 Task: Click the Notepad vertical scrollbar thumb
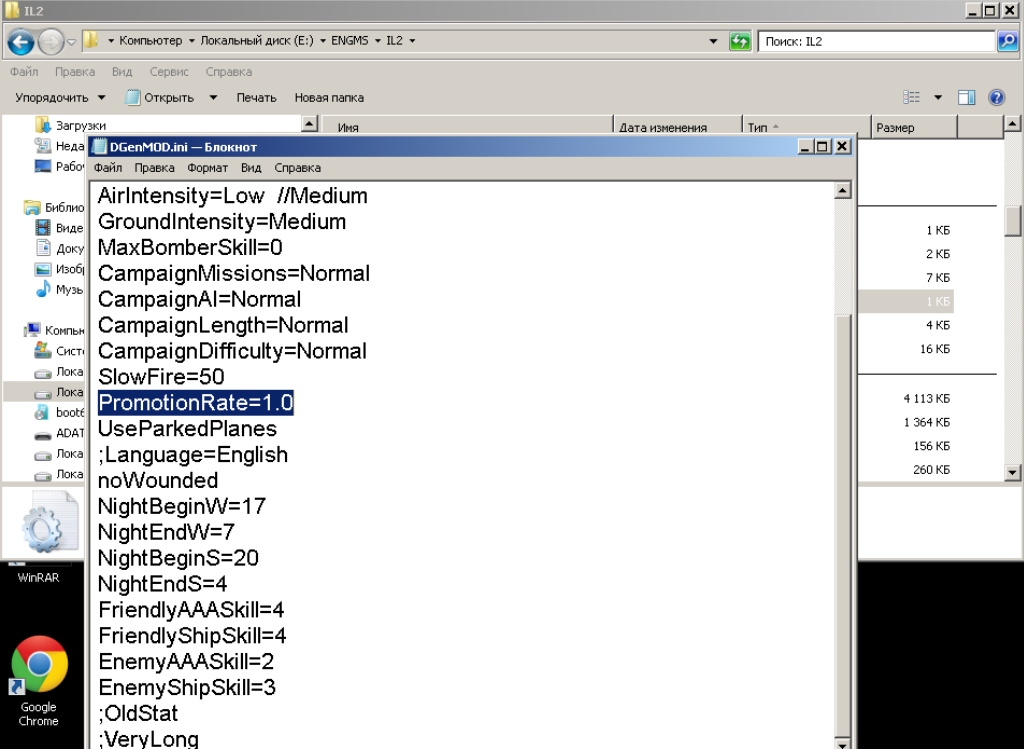(x=843, y=526)
